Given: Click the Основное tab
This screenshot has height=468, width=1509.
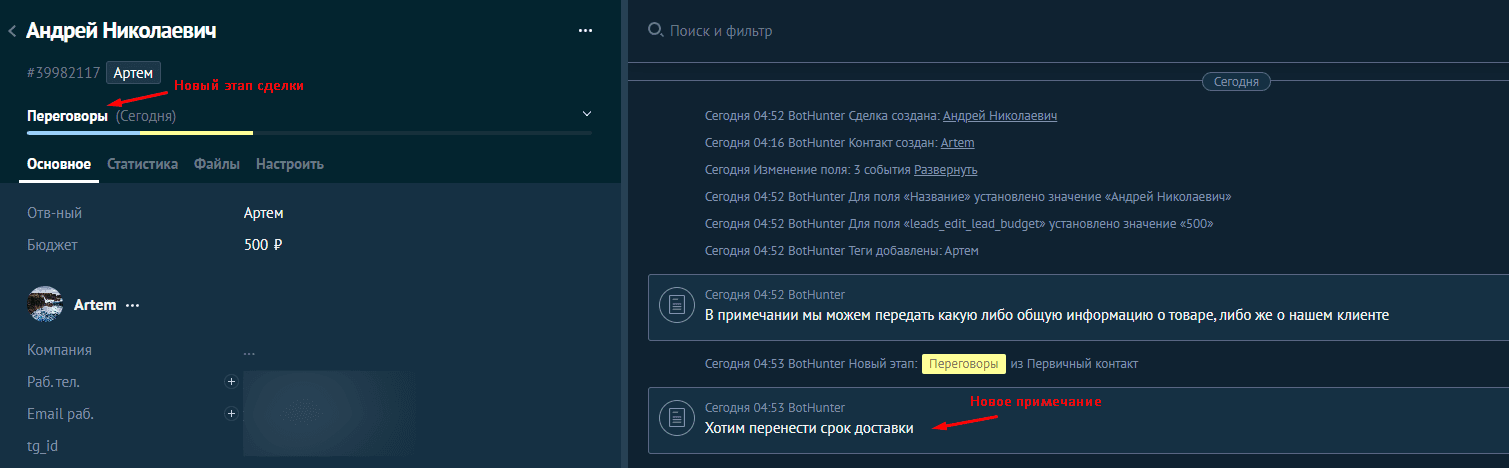Looking at the screenshot, I should (x=59, y=164).
